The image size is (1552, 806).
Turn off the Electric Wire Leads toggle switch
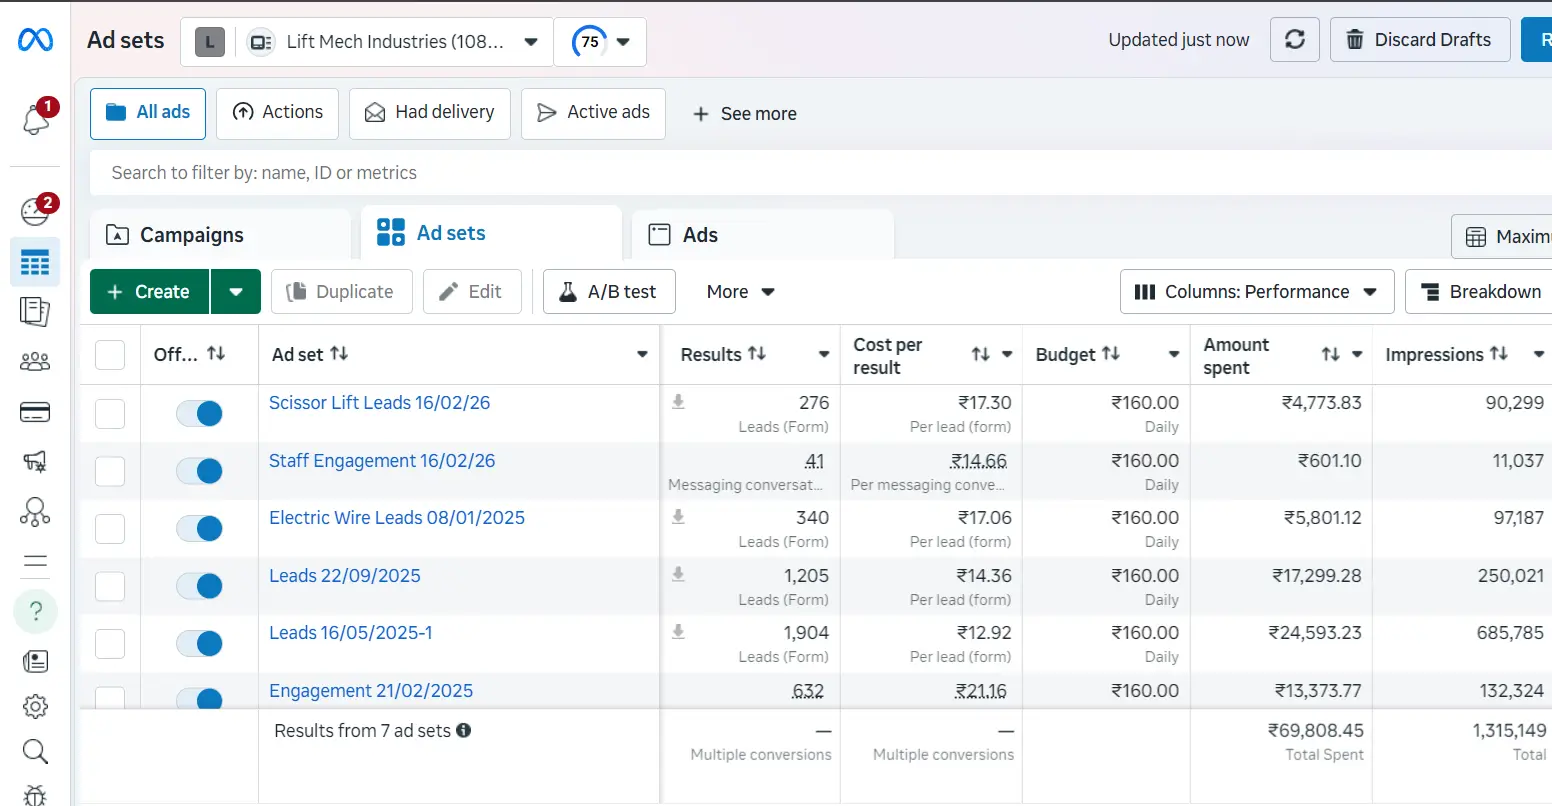199,528
